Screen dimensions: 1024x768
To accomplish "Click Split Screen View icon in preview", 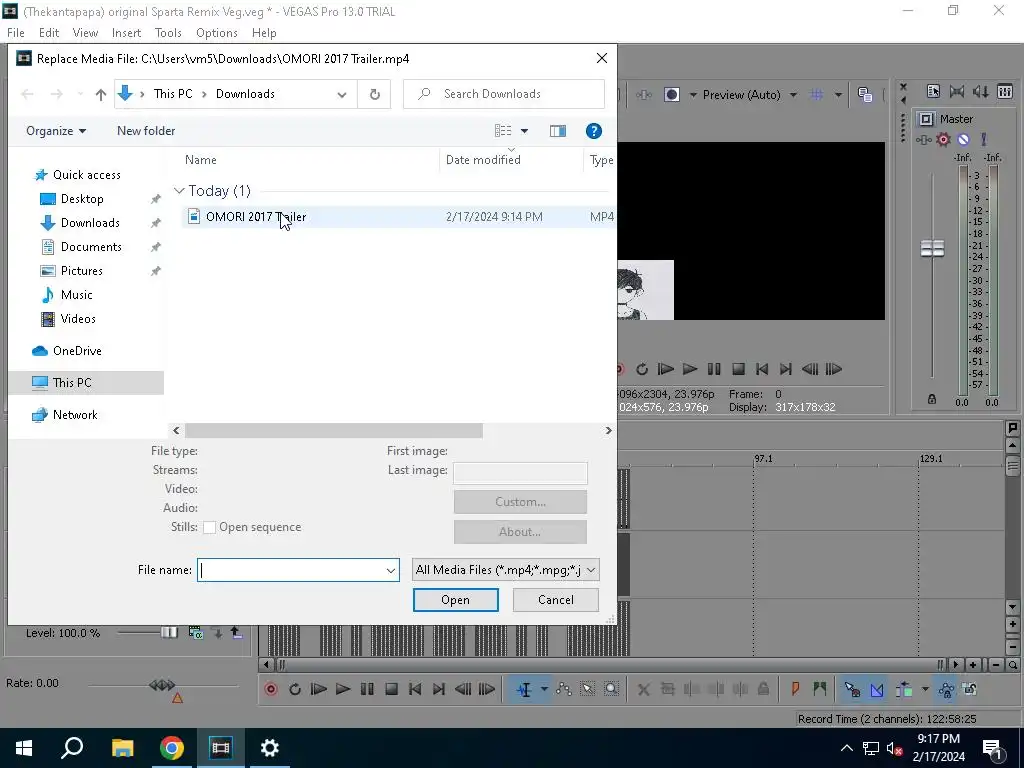I will click(x=671, y=95).
